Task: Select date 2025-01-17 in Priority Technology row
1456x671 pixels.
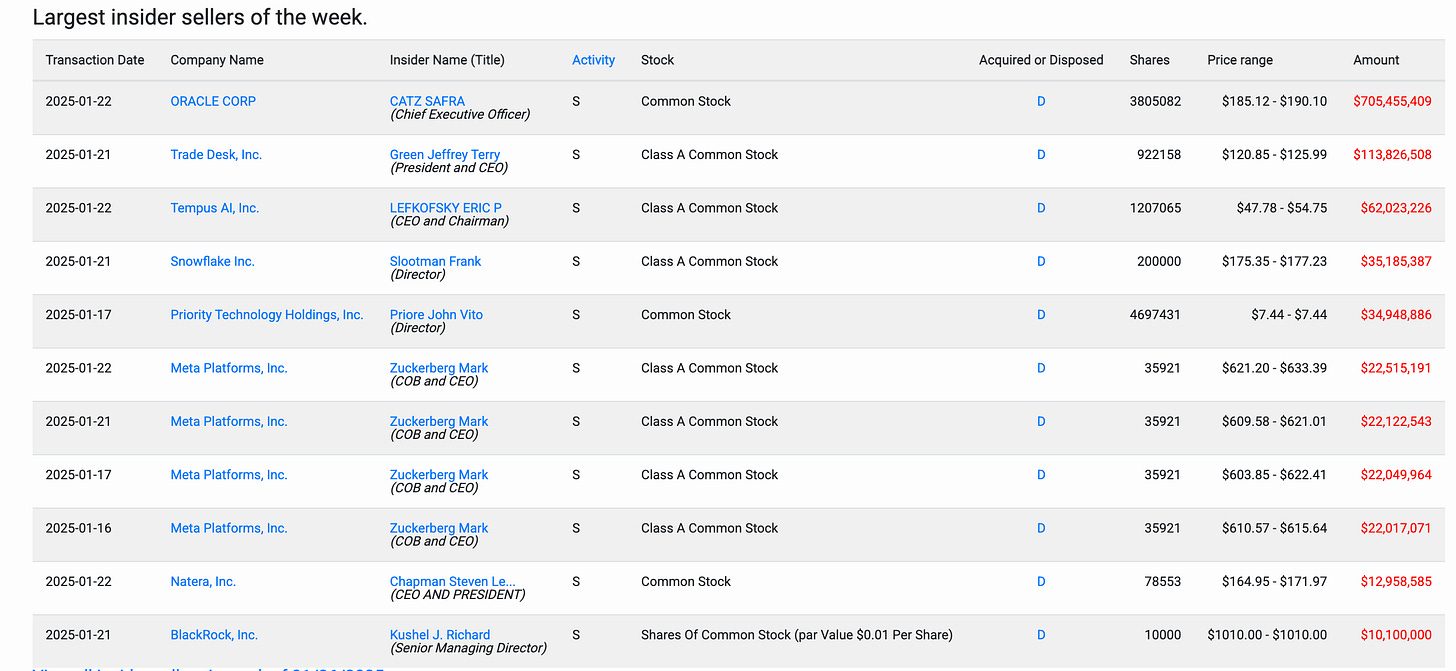Action: pyautogui.click(x=79, y=315)
